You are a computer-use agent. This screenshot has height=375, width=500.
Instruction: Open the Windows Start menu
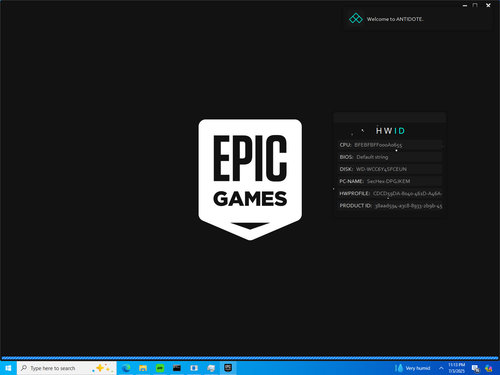(x=8, y=368)
